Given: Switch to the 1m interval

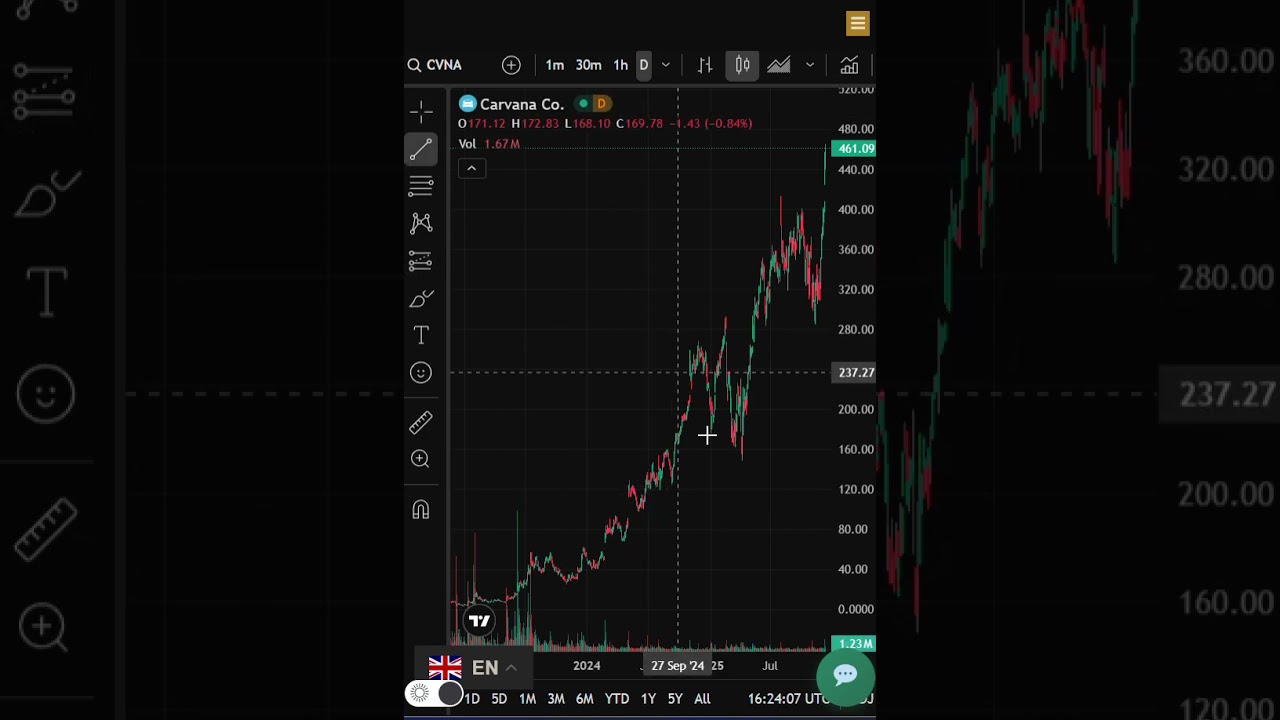Looking at the screenshot, I should [554, 65].
